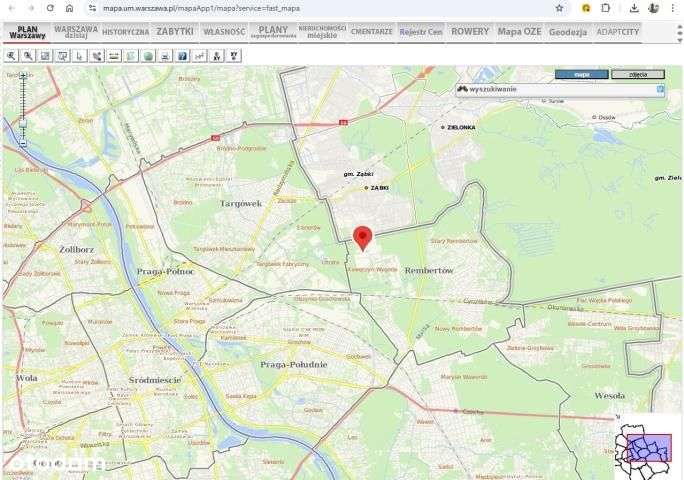Screen dimensions: 684x480
Task: Select the zoom-in magnifier tool
Action: (11, 56)
